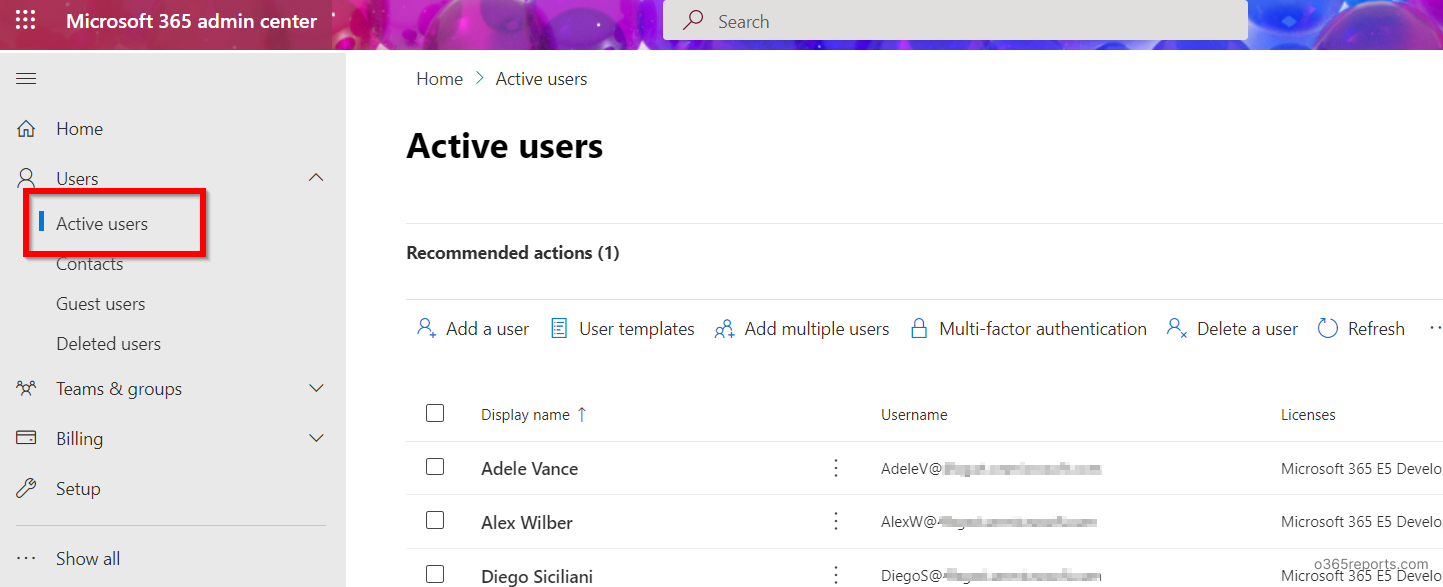Click the Users person icon
Viewport: 1443px width, 587px height.
26,178
